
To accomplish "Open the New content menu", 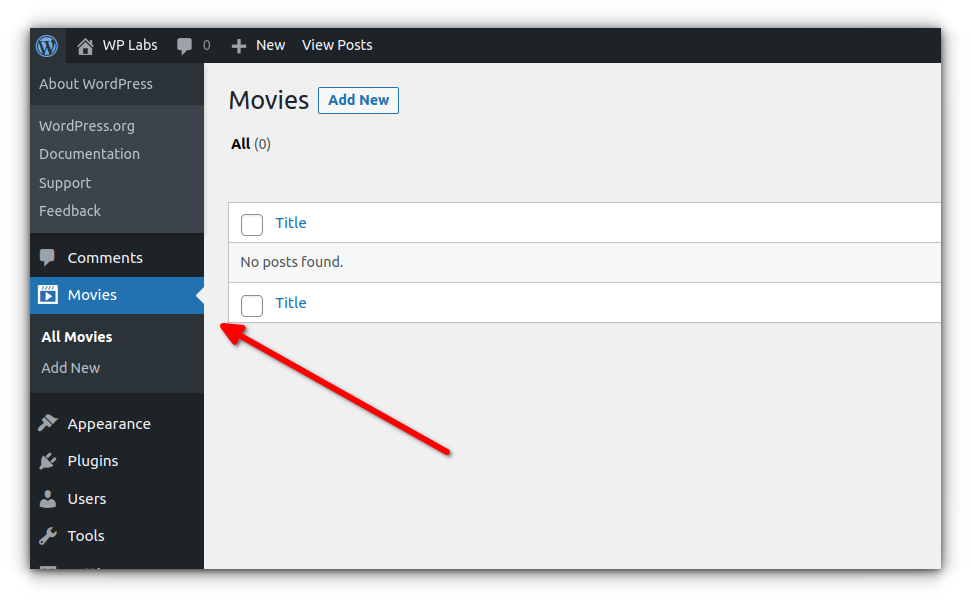I will point(271,45).
